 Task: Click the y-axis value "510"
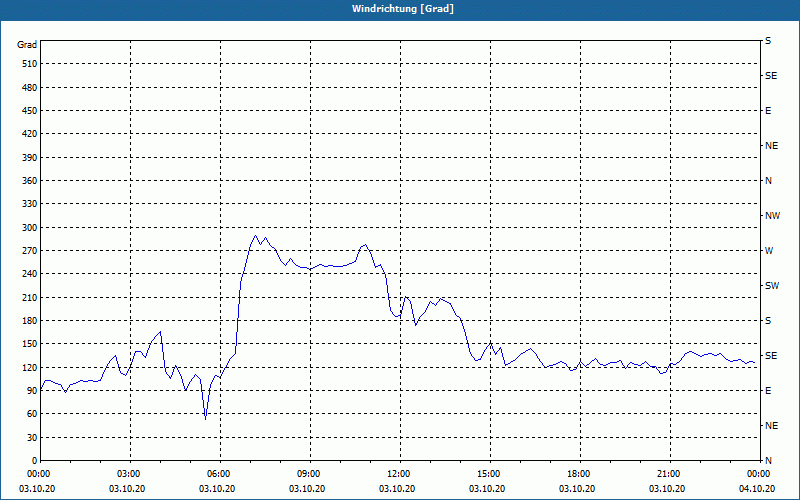coord(30,64)
